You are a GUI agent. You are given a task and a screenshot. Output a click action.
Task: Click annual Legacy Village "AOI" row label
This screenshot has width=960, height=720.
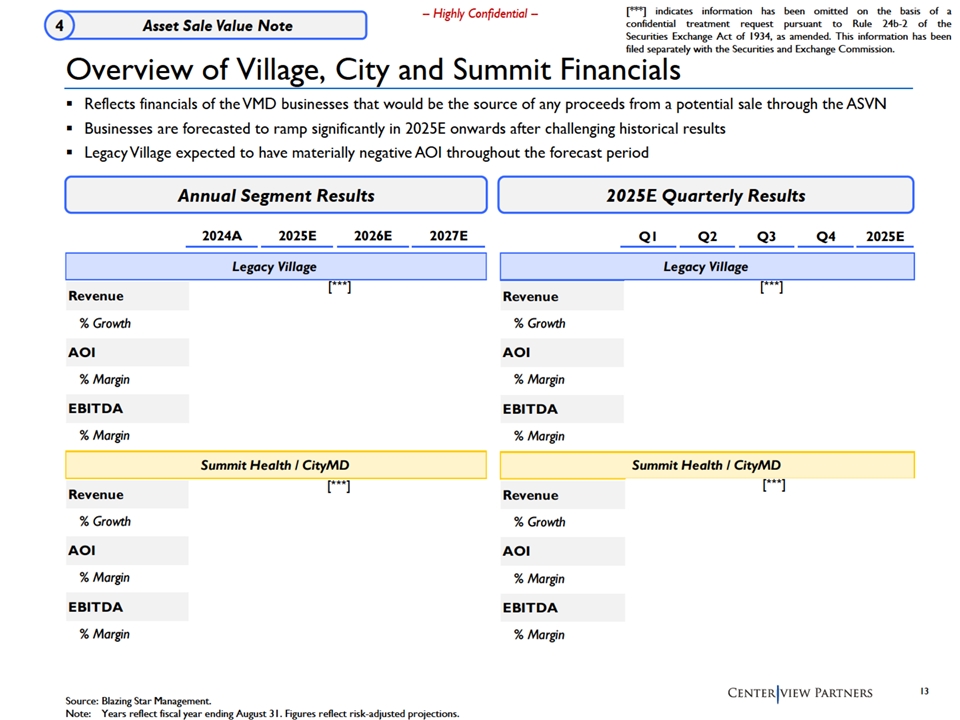81,353
